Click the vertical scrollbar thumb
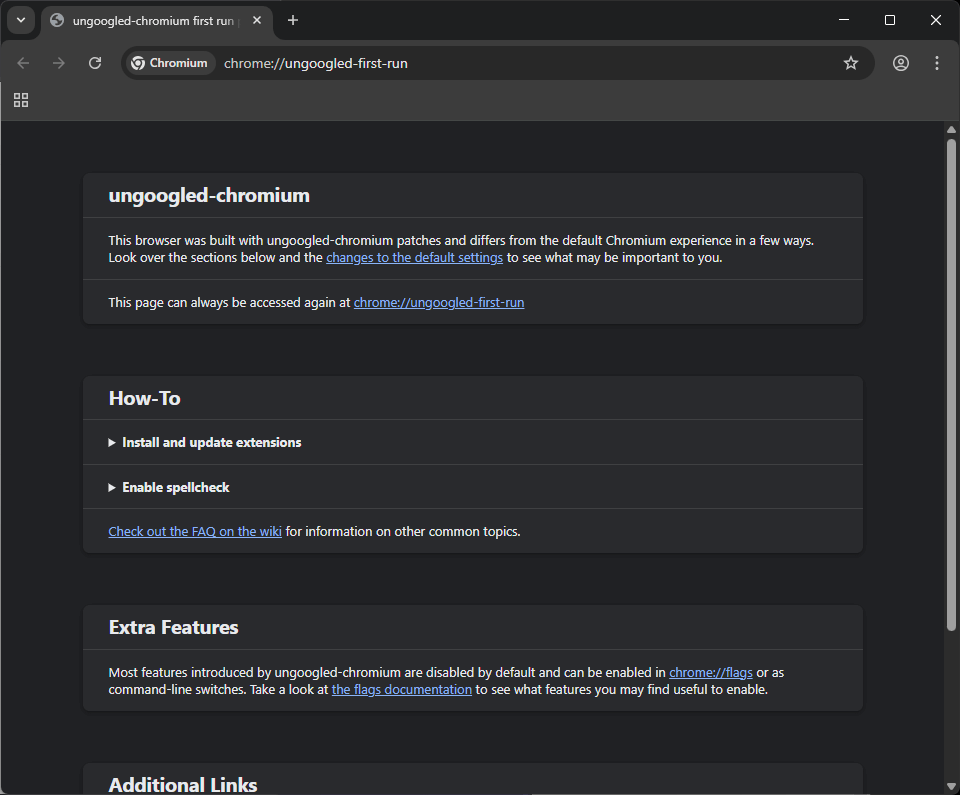Image resolution: width=960 pixels, height=795 pixels. coord(951,385)
